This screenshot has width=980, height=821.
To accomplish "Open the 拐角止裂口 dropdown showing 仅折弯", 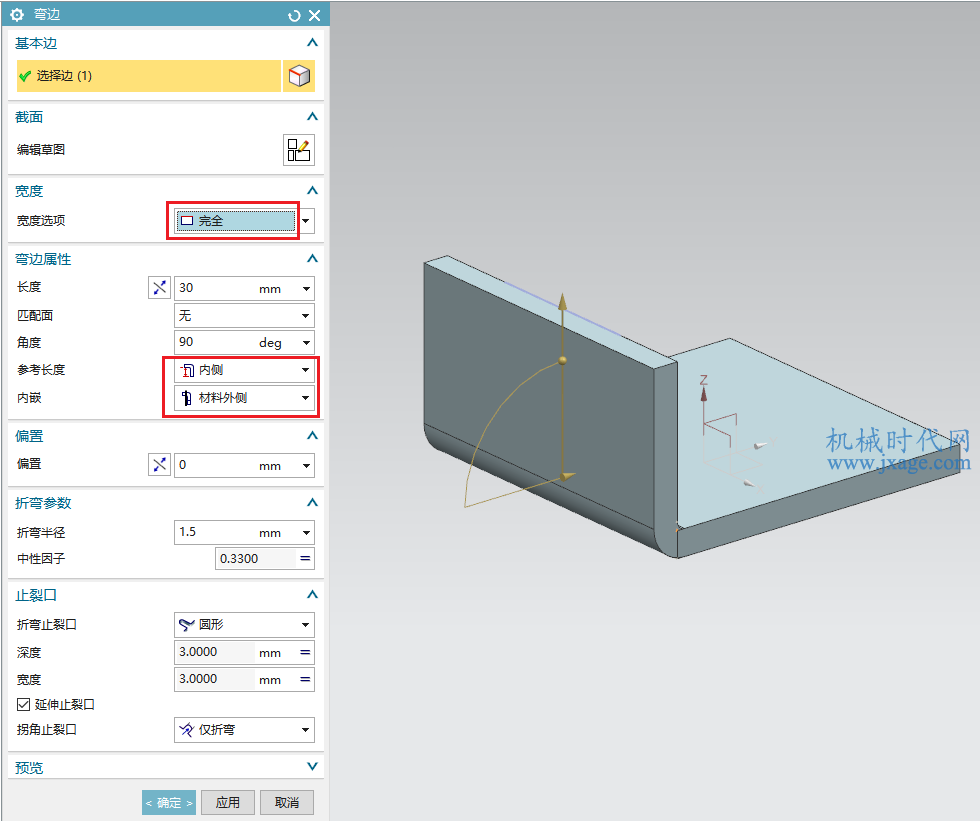I will coord(244,730).
